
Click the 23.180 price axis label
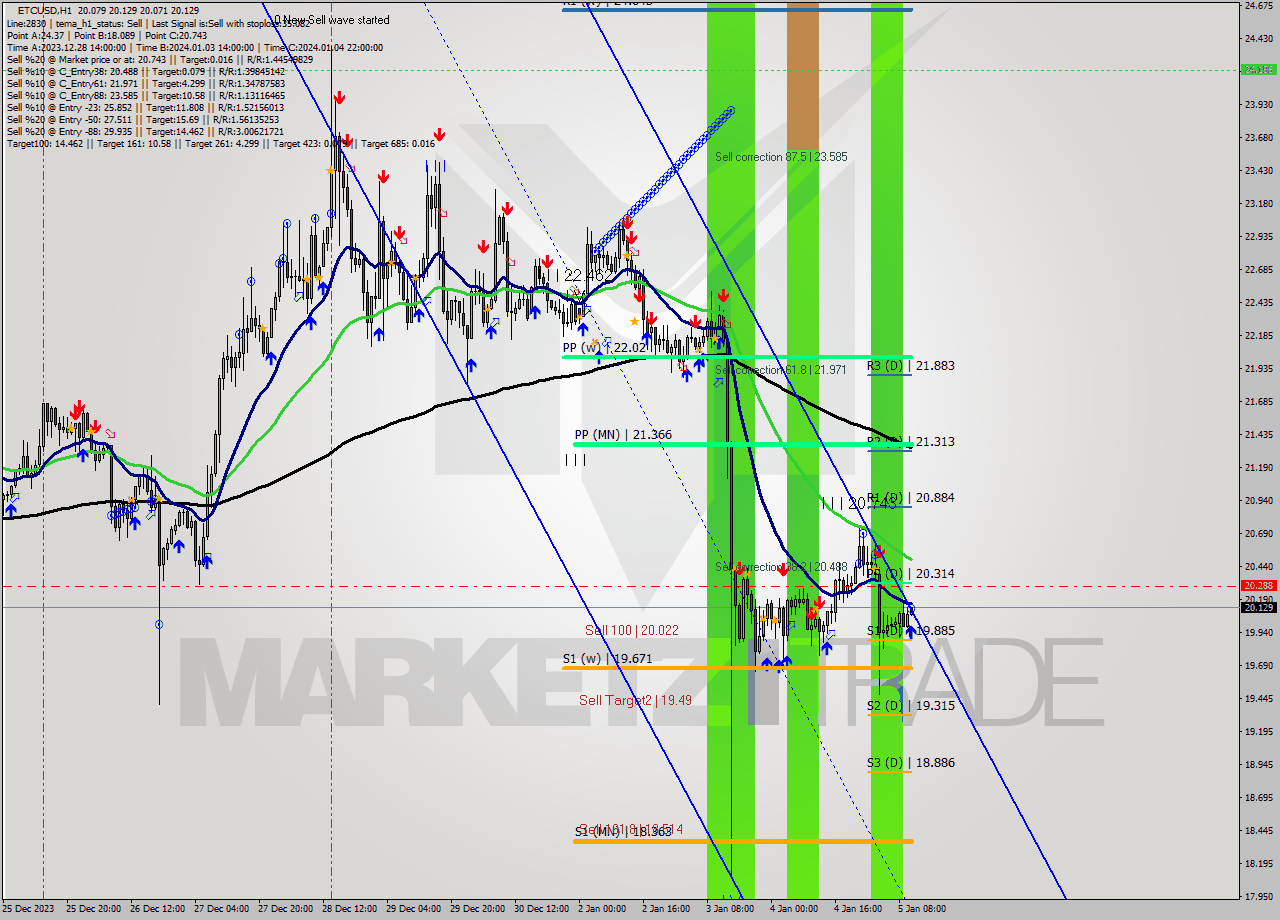(1258, 203)
